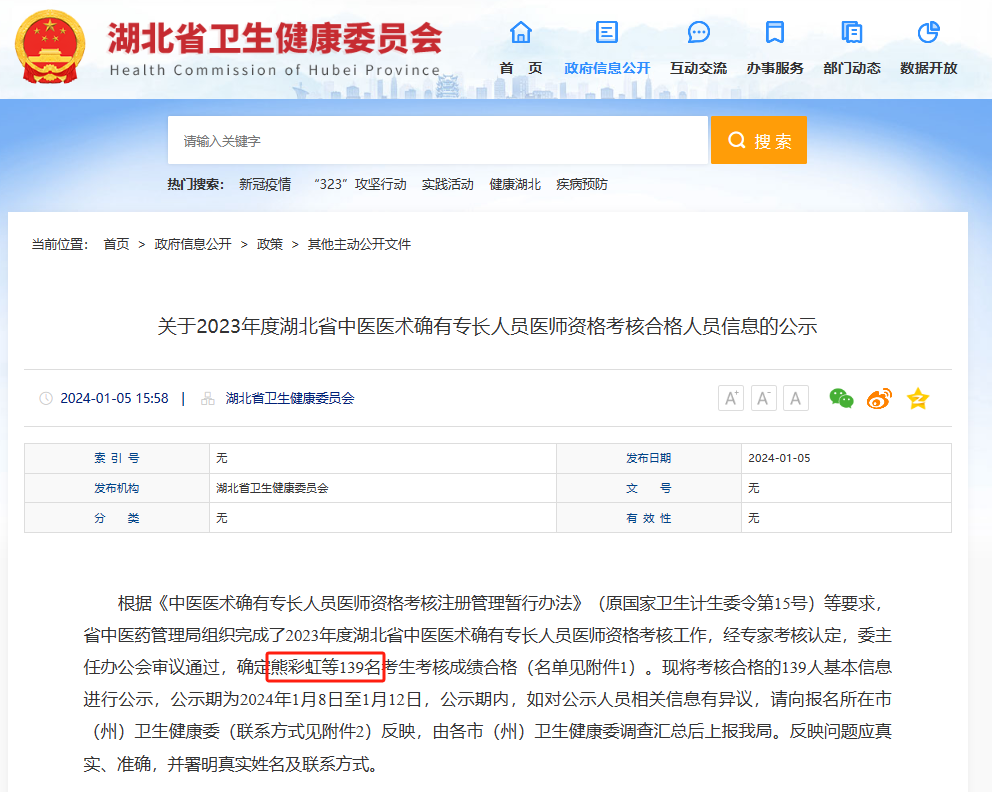Click the 分类 label cell
This screenshot has height=792, width=992.
[x=117, y=518]
